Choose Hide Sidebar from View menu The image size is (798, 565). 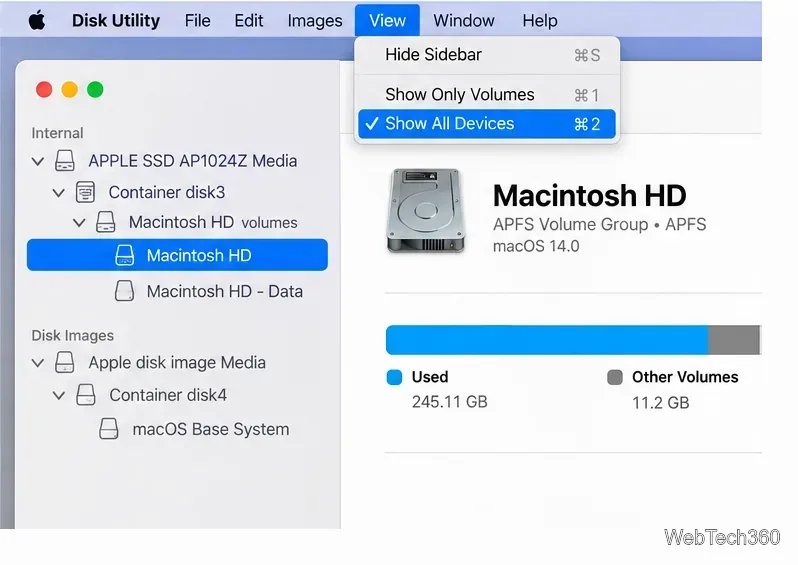click(x=487, y=55)
